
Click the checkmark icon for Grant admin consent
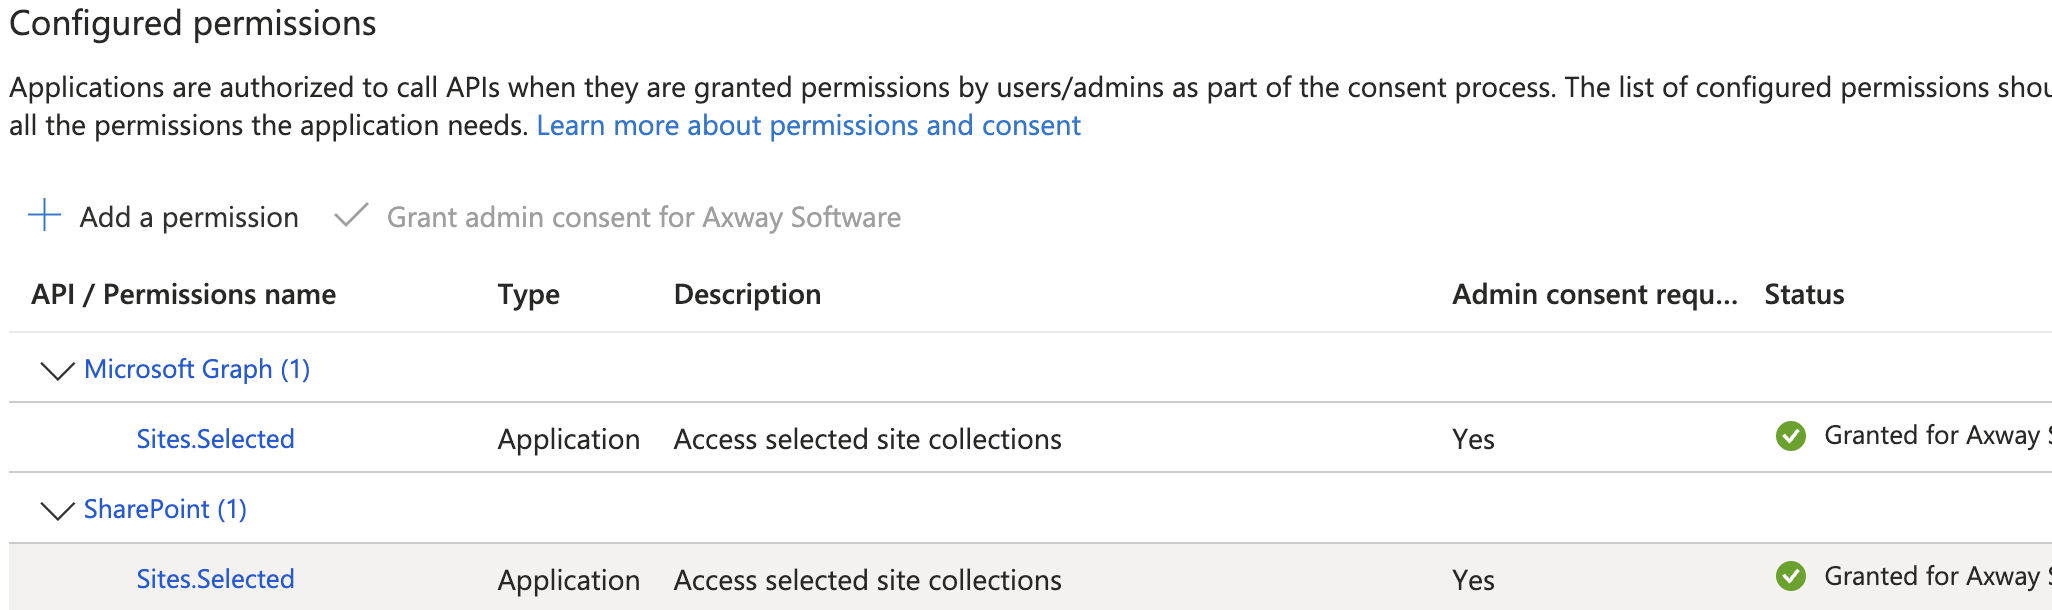(351, 215)
